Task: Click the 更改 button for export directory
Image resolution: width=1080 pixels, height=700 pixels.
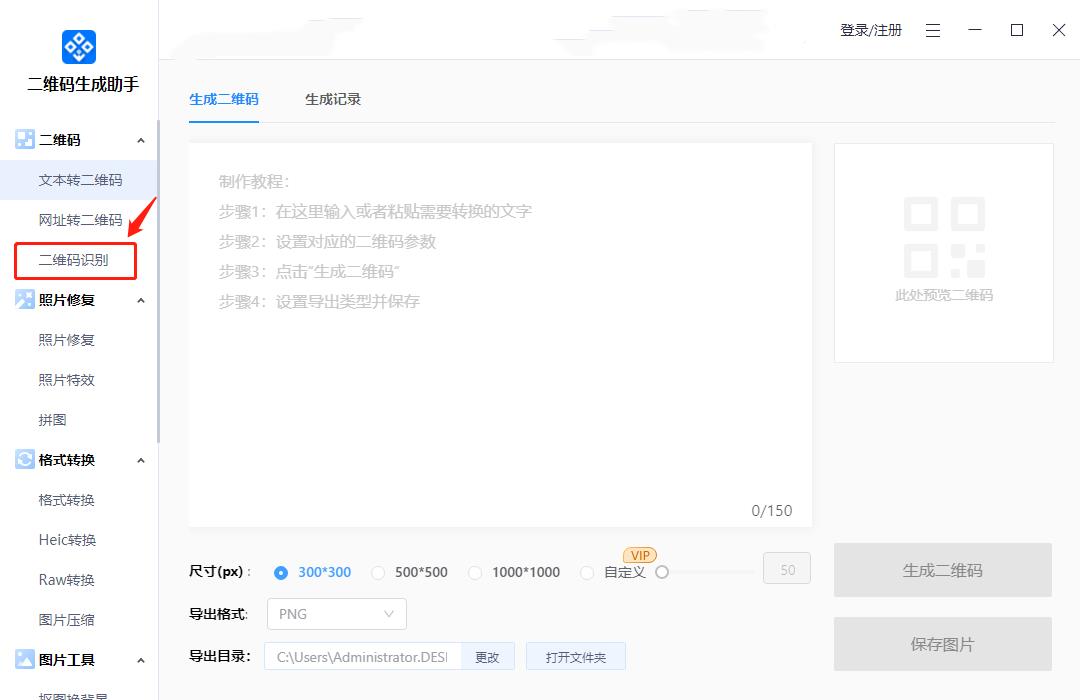Action: point(487,657)
